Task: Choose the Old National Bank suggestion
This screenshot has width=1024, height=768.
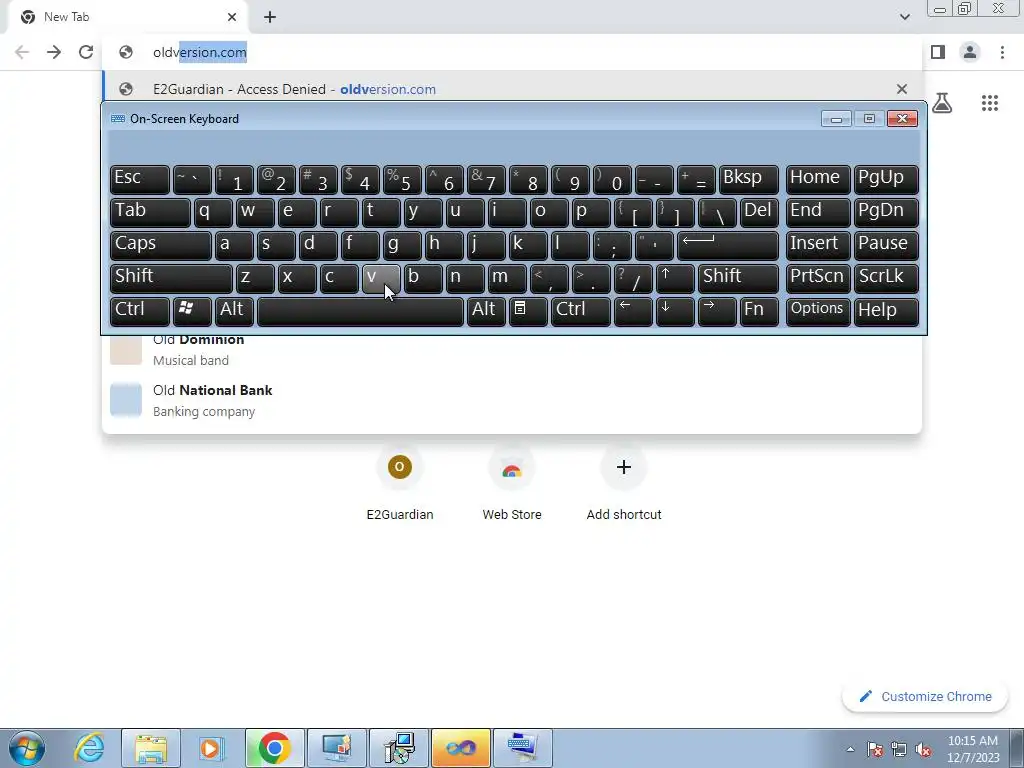Action: [x=512, y=400]
